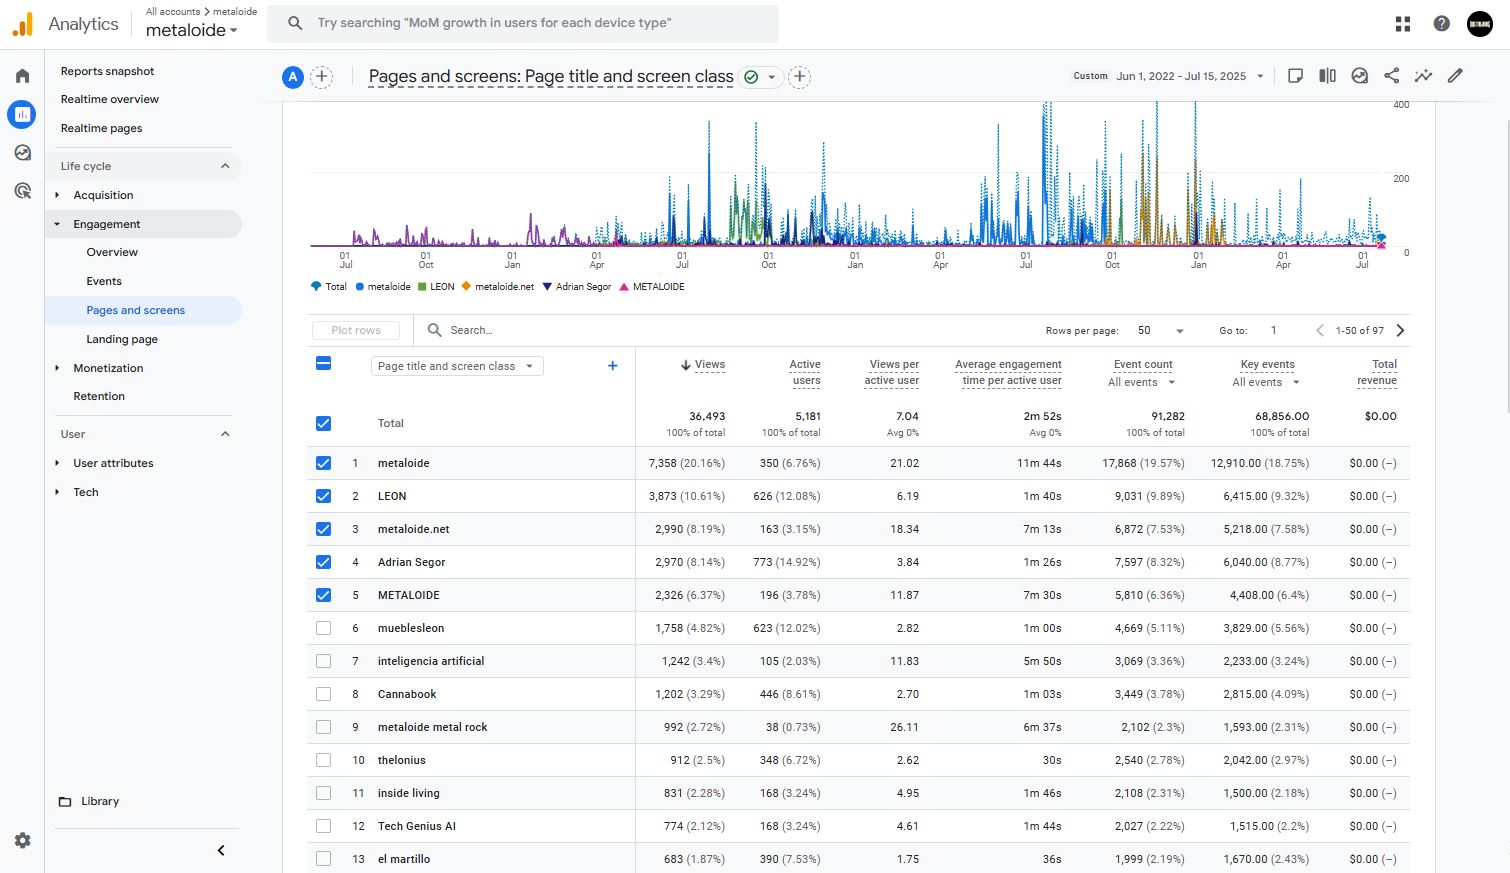This screenshot has height=873, width=1510.
Task: Open Library folder icon
Action: point(65,802)
